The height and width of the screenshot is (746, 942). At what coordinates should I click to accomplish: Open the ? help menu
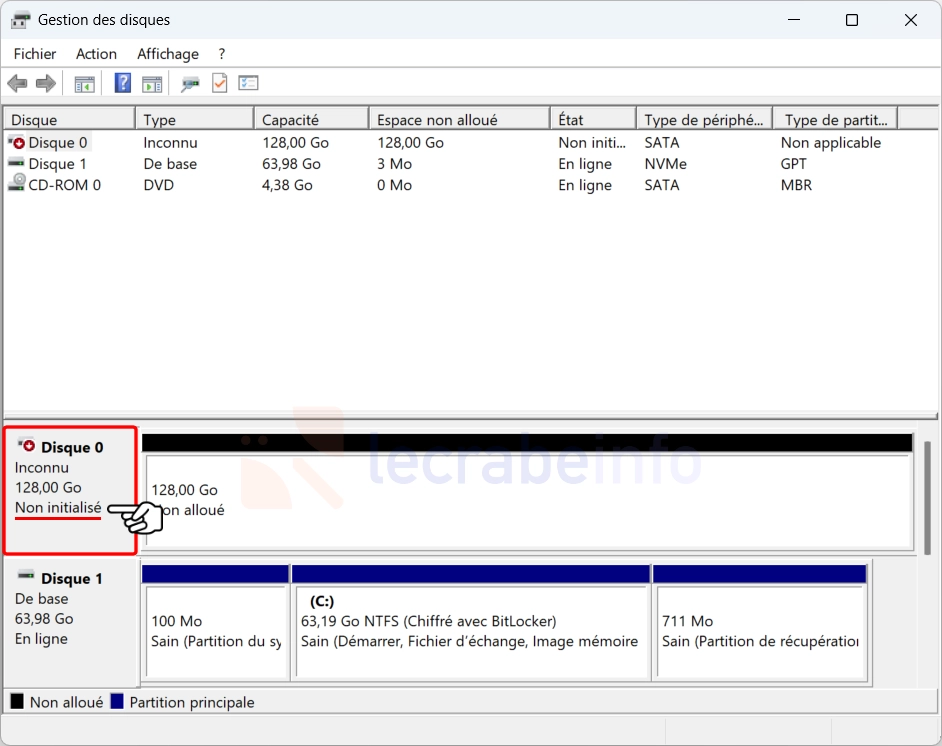point(222,54)
